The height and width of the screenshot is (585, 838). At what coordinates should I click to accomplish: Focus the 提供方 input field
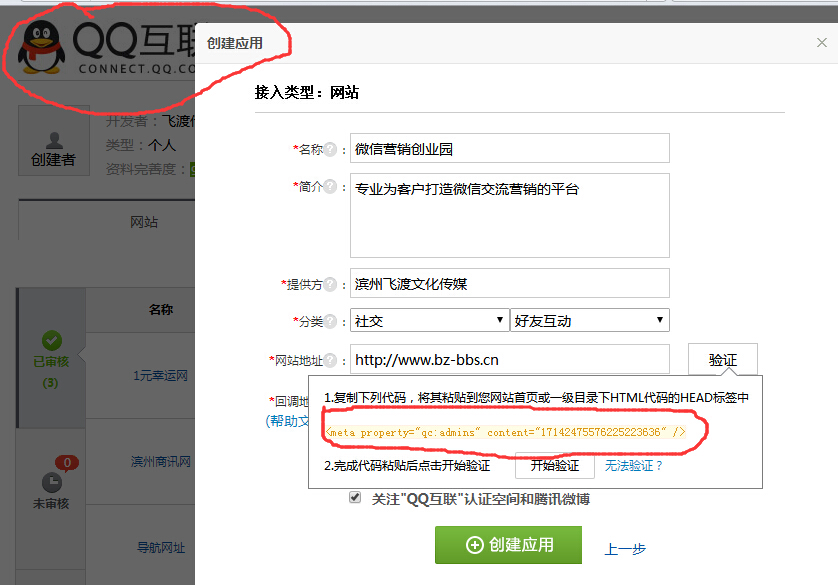click(510, 283)
